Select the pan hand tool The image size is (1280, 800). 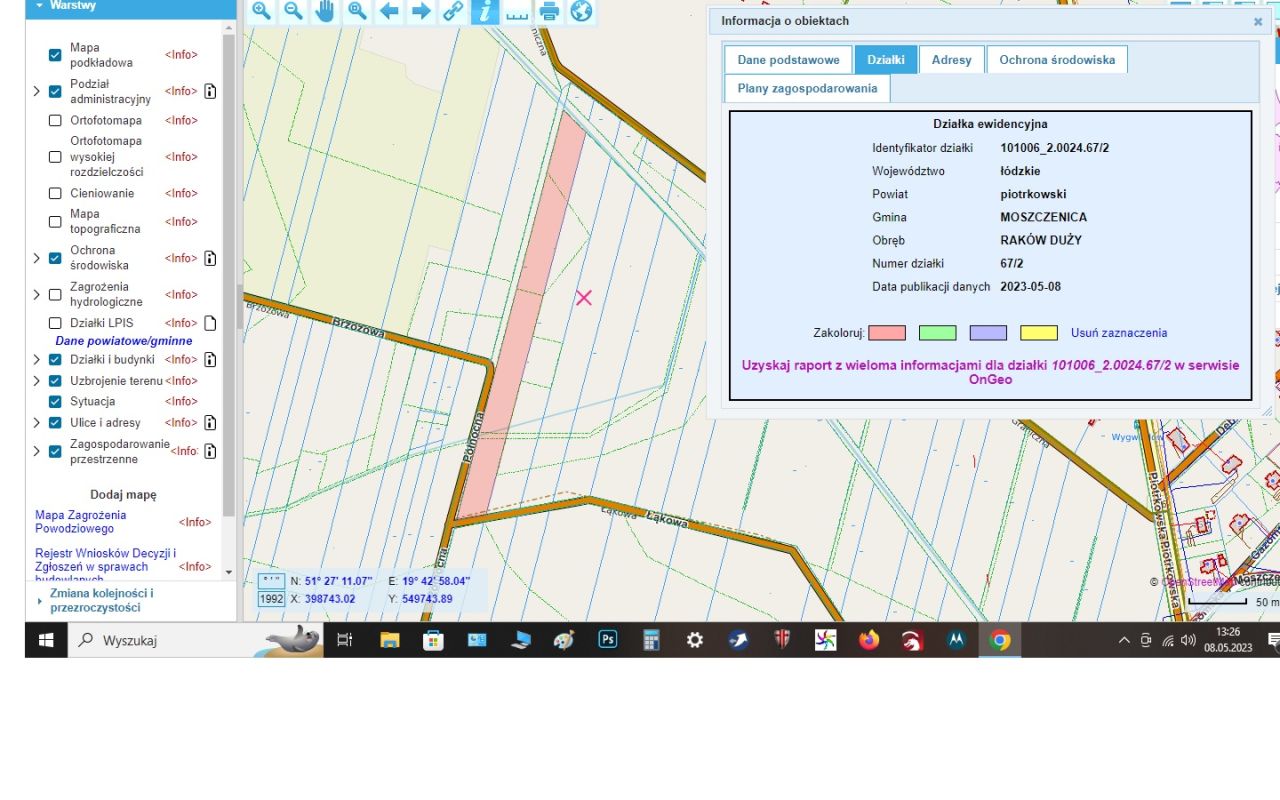(325, 11)
